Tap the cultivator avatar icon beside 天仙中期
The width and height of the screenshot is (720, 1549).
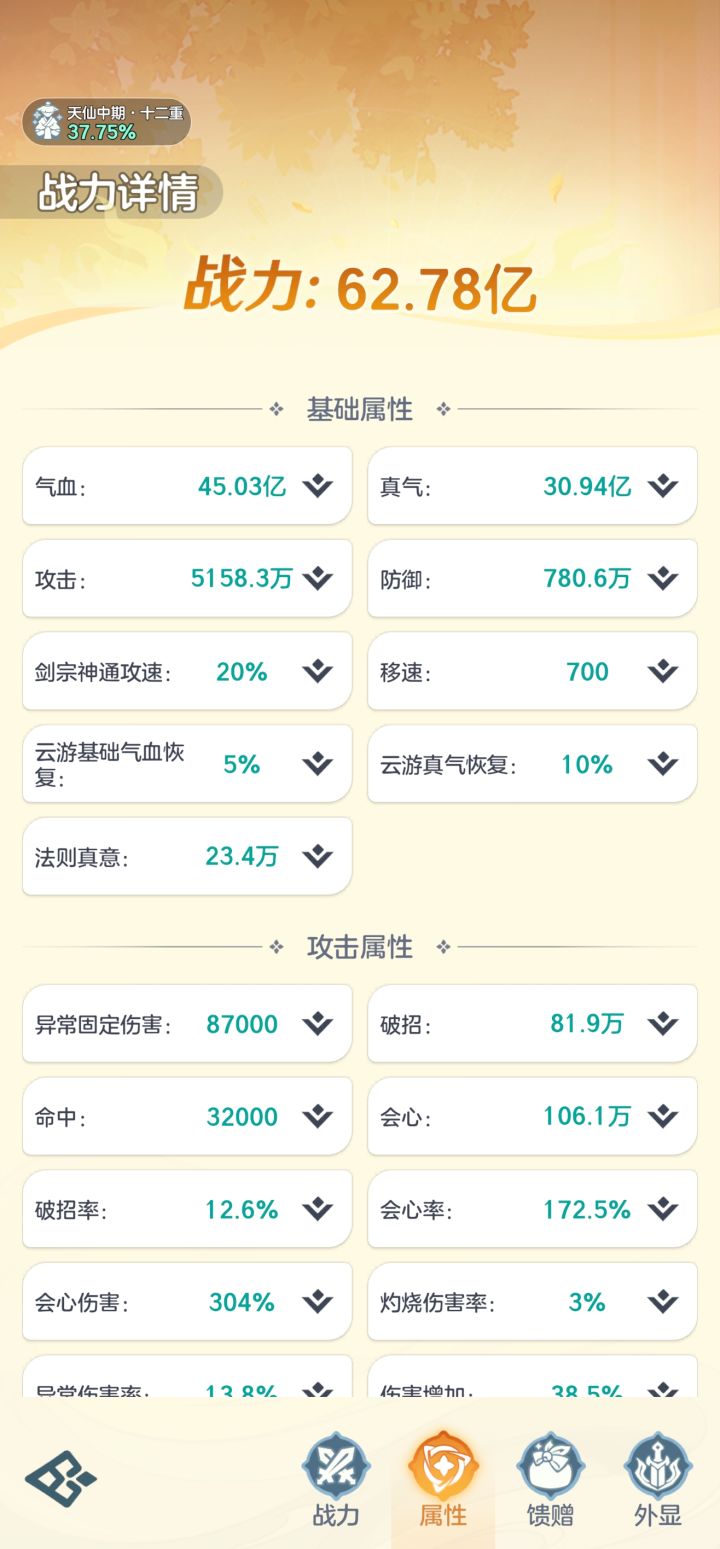pos(46,122)
